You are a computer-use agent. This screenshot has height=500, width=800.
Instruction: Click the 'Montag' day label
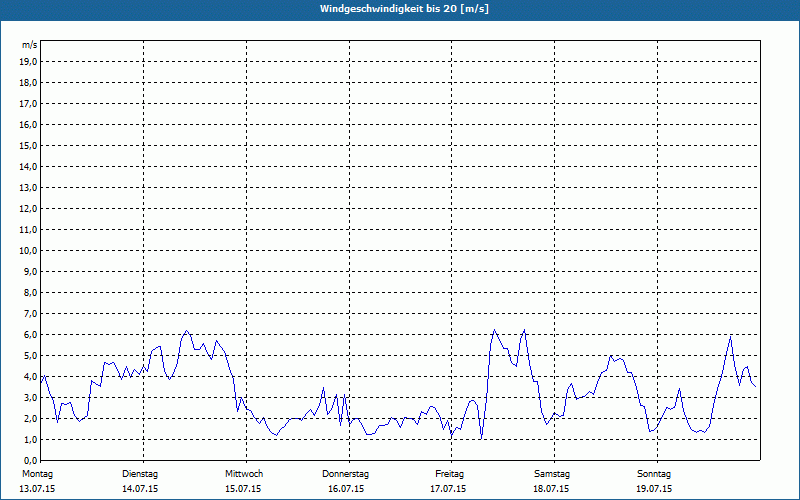pyautogui.click(x=37, y=474)
